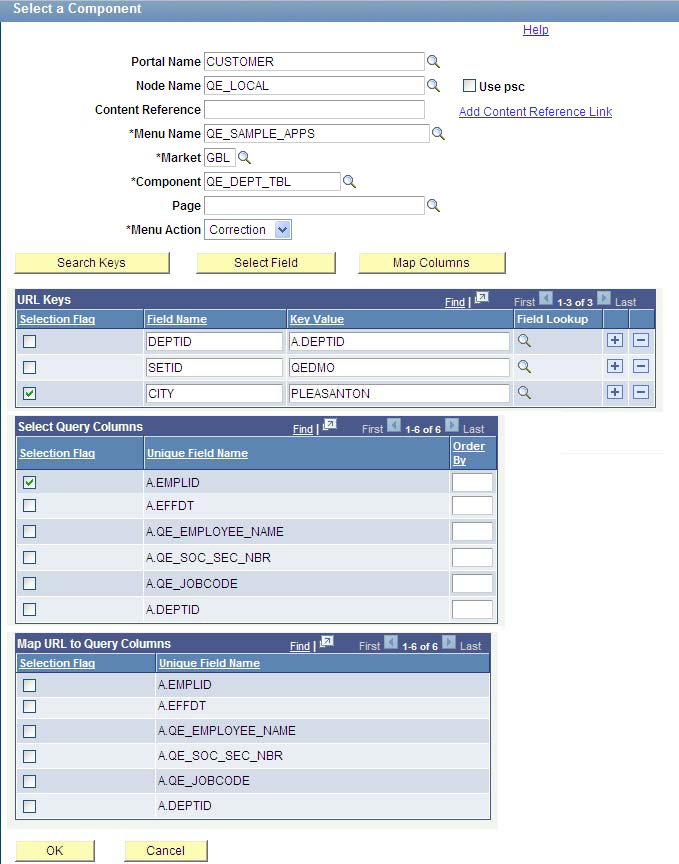
Task: Open field lookup for CITY row
Action: pyautogui.click(x=524, y=393)
